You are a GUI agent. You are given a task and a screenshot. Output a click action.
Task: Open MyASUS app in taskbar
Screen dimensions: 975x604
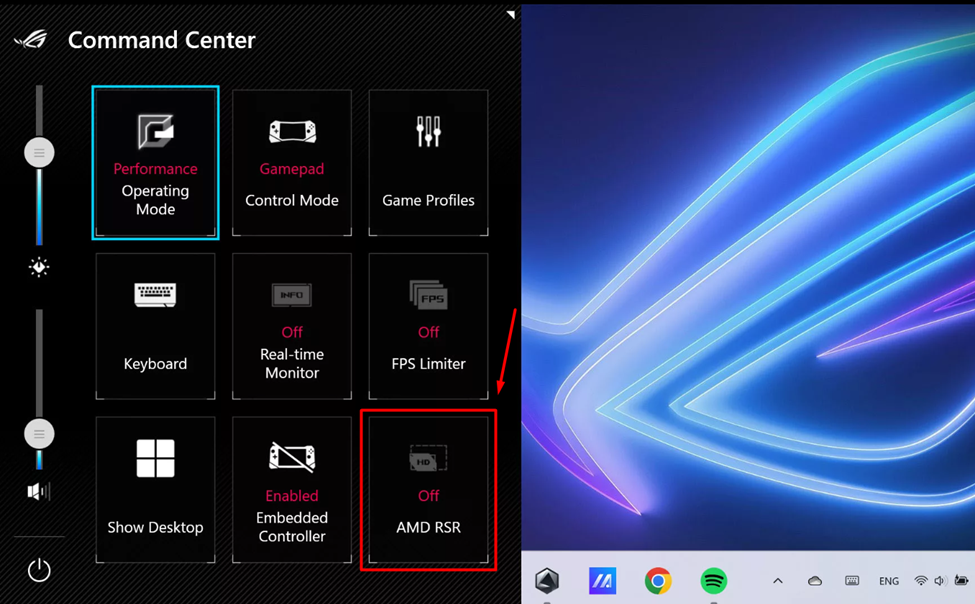603,581
